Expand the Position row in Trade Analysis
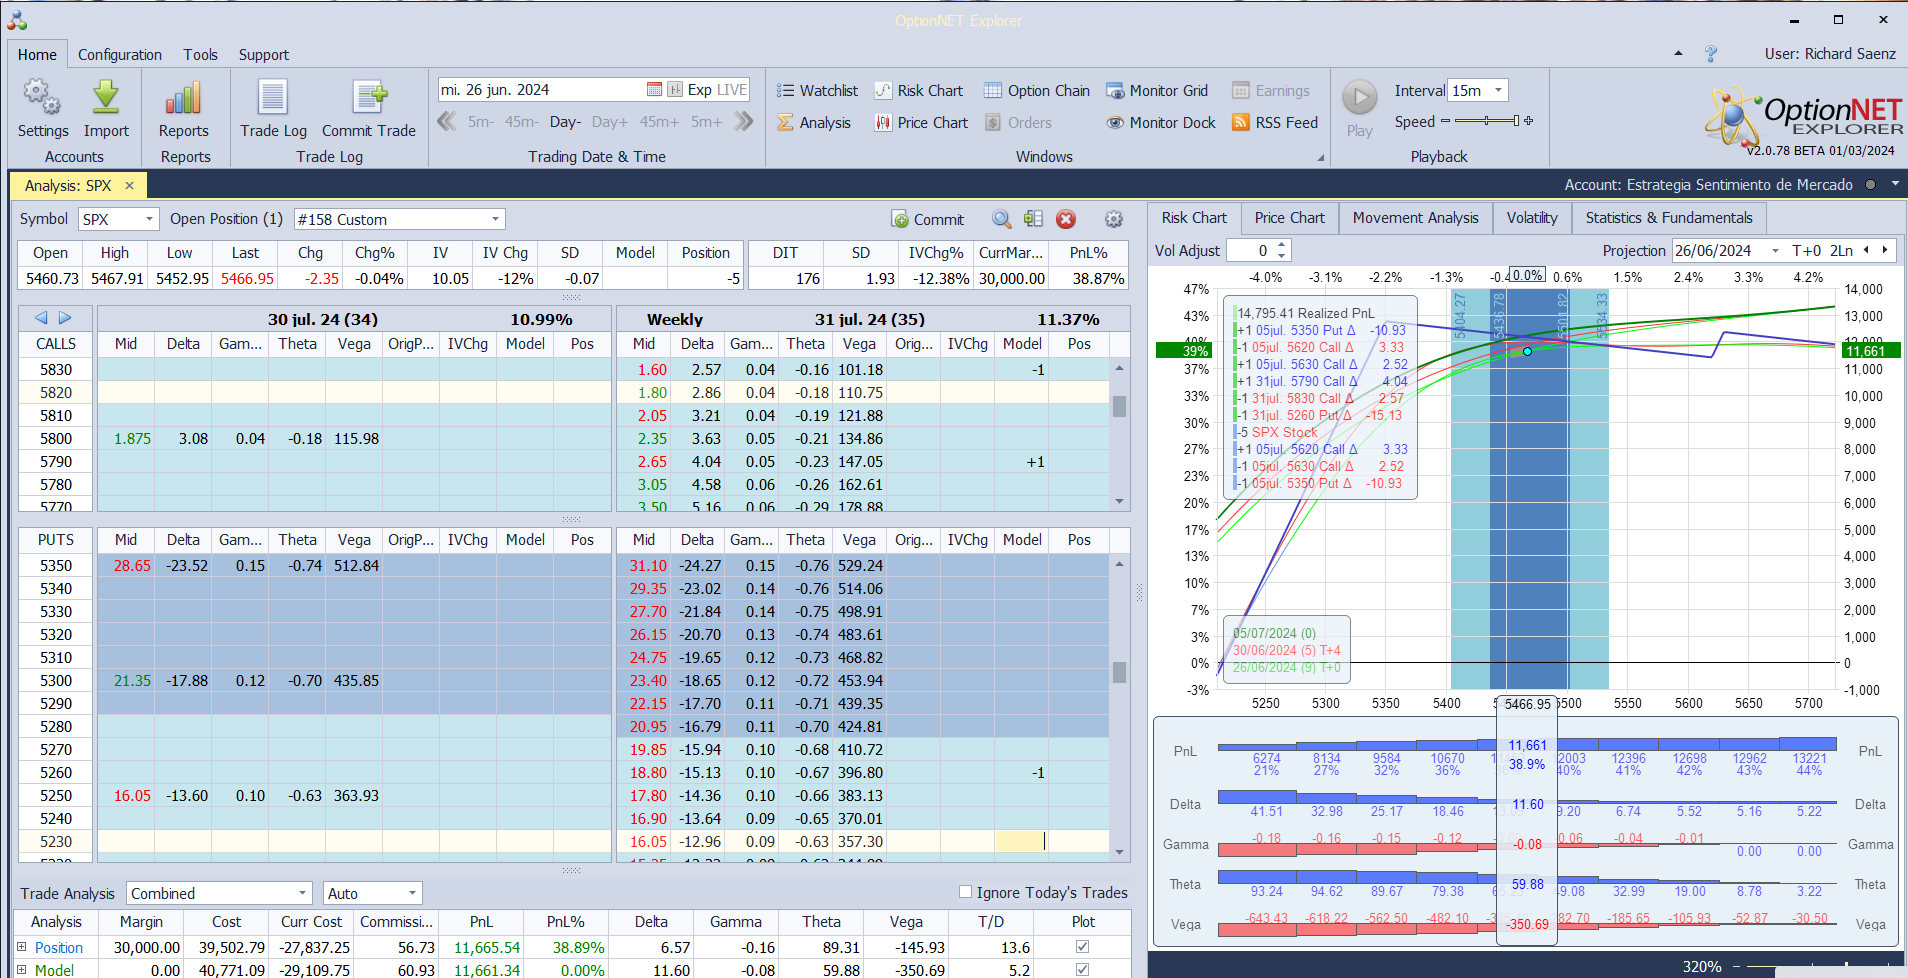 pyautogui.click(x=22, y=947)
